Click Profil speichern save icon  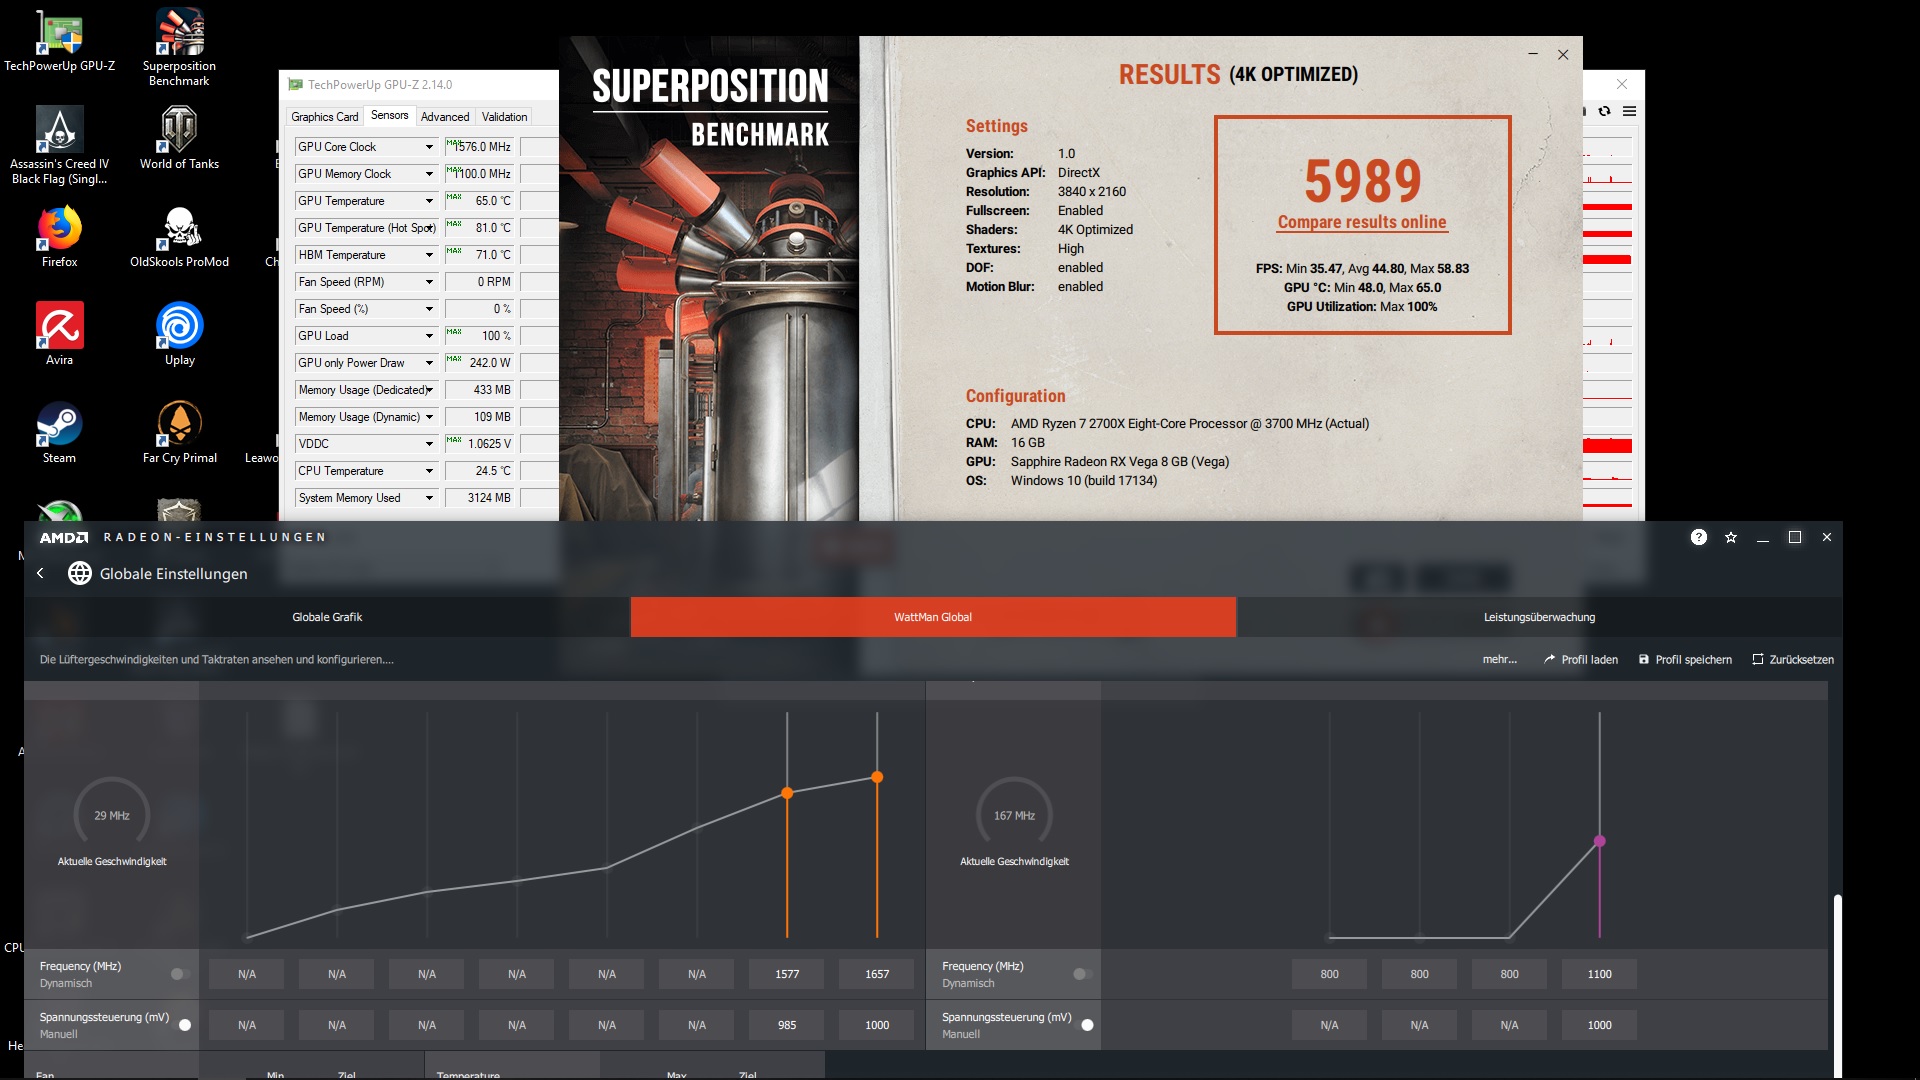(x=1643, y=659)
